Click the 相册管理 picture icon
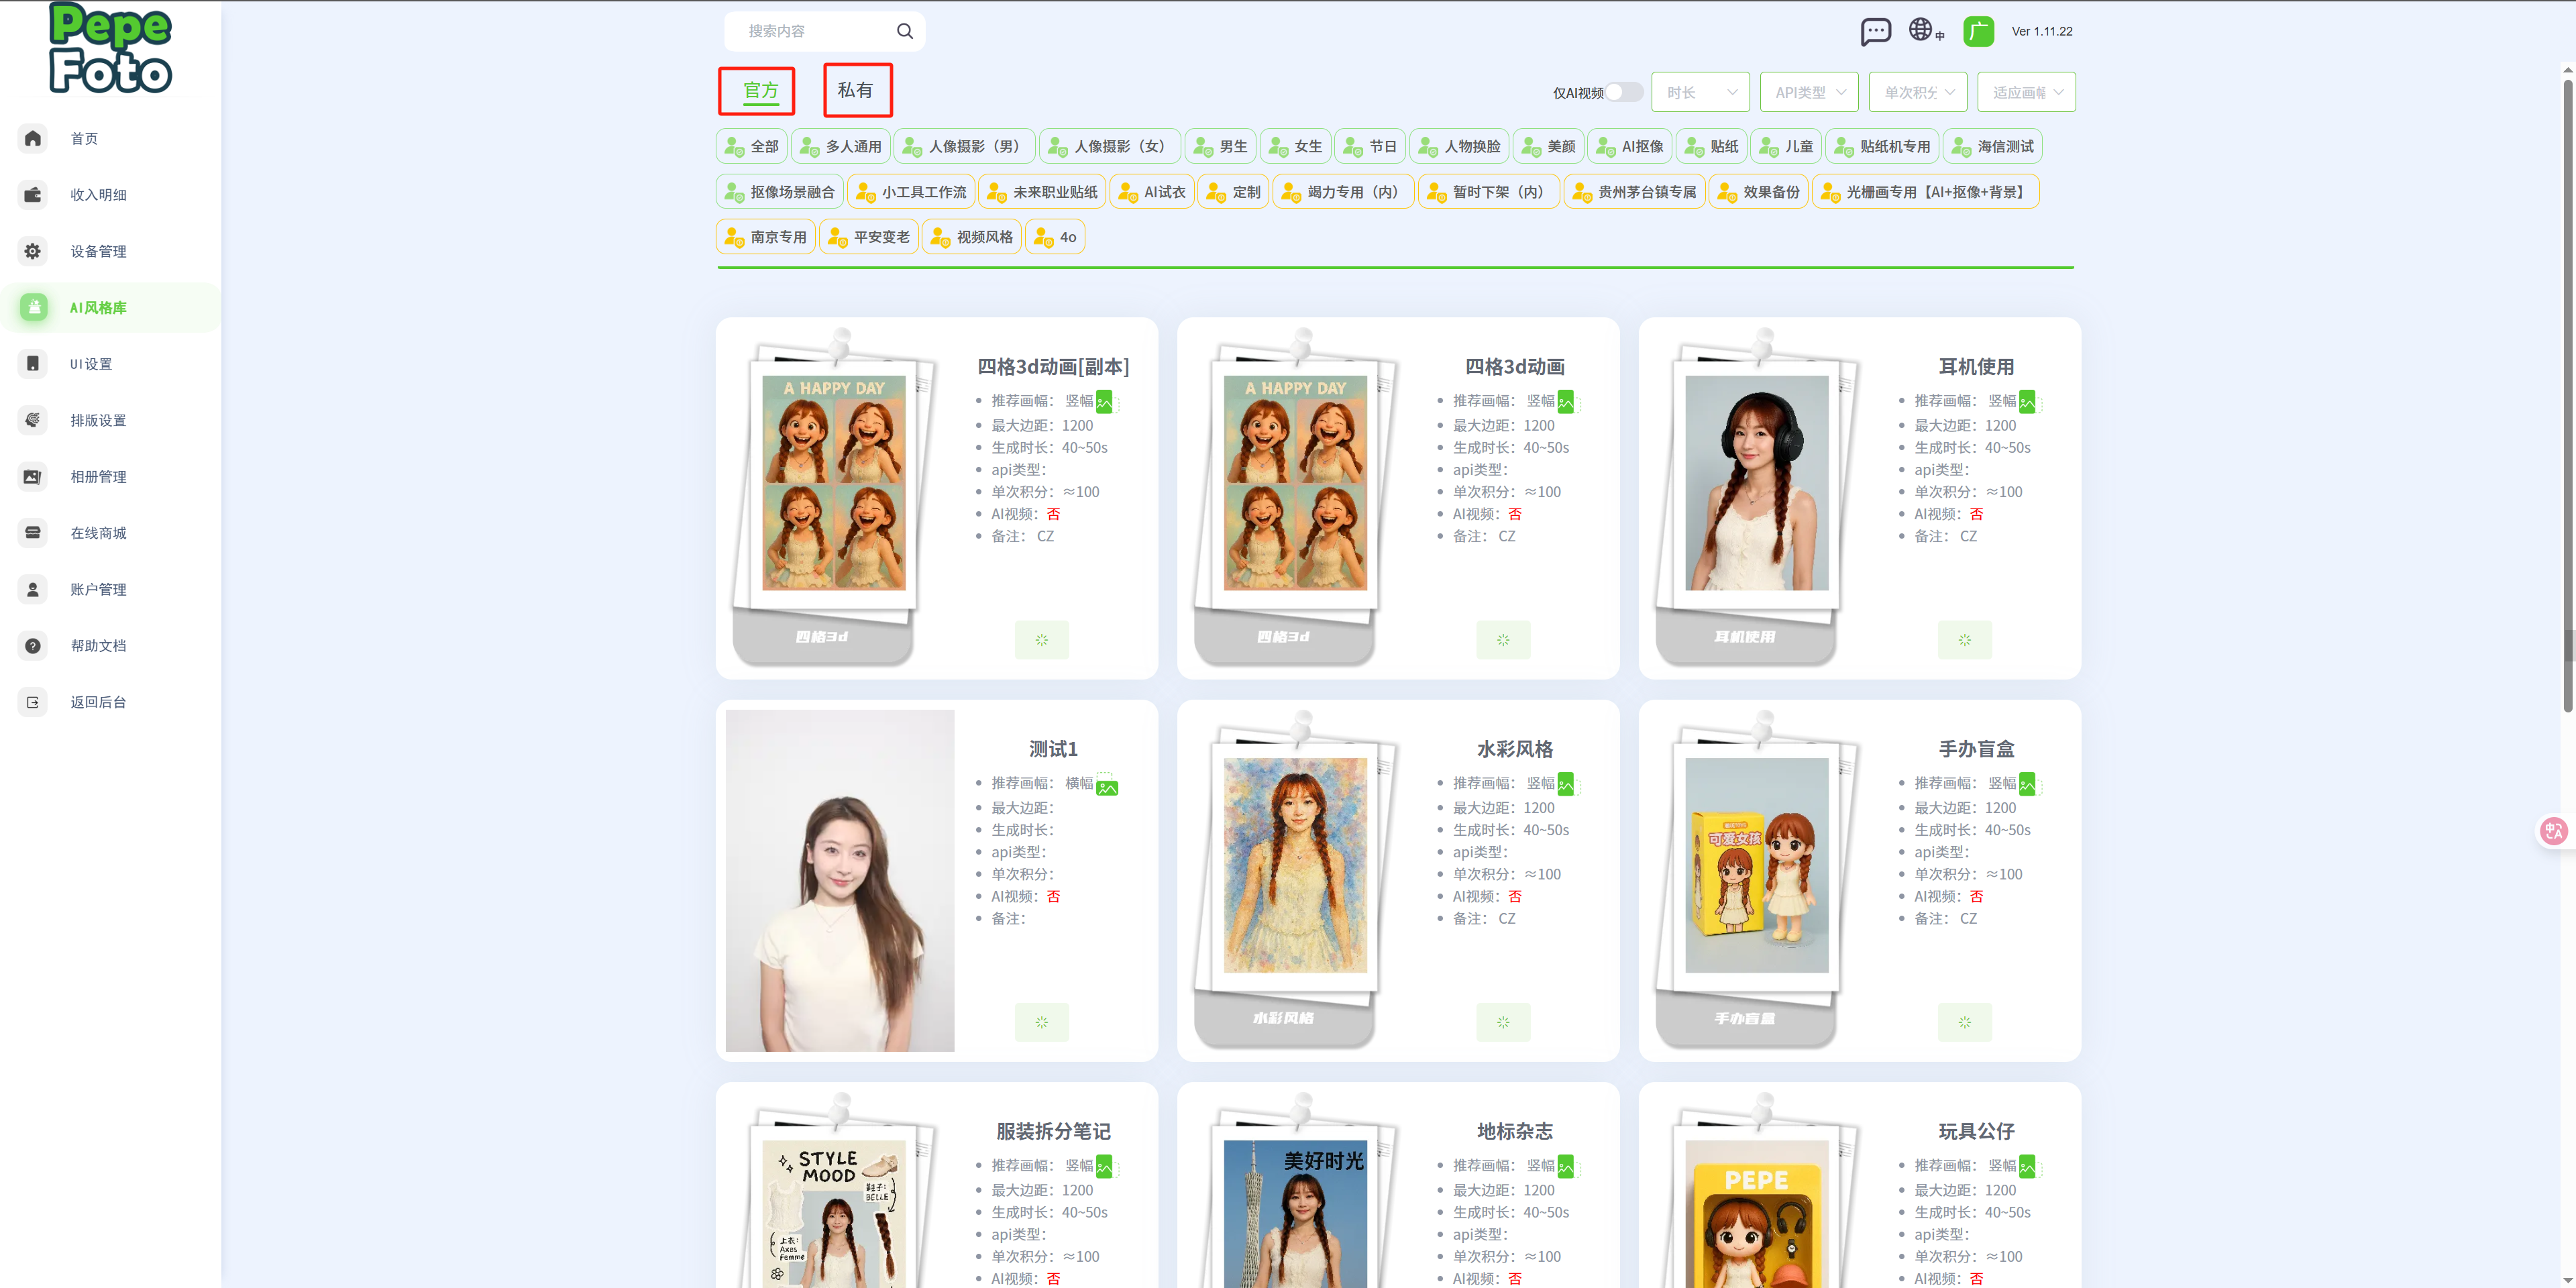The width and height of the screenshot is (2576, 1288). [x=33, y=476]
